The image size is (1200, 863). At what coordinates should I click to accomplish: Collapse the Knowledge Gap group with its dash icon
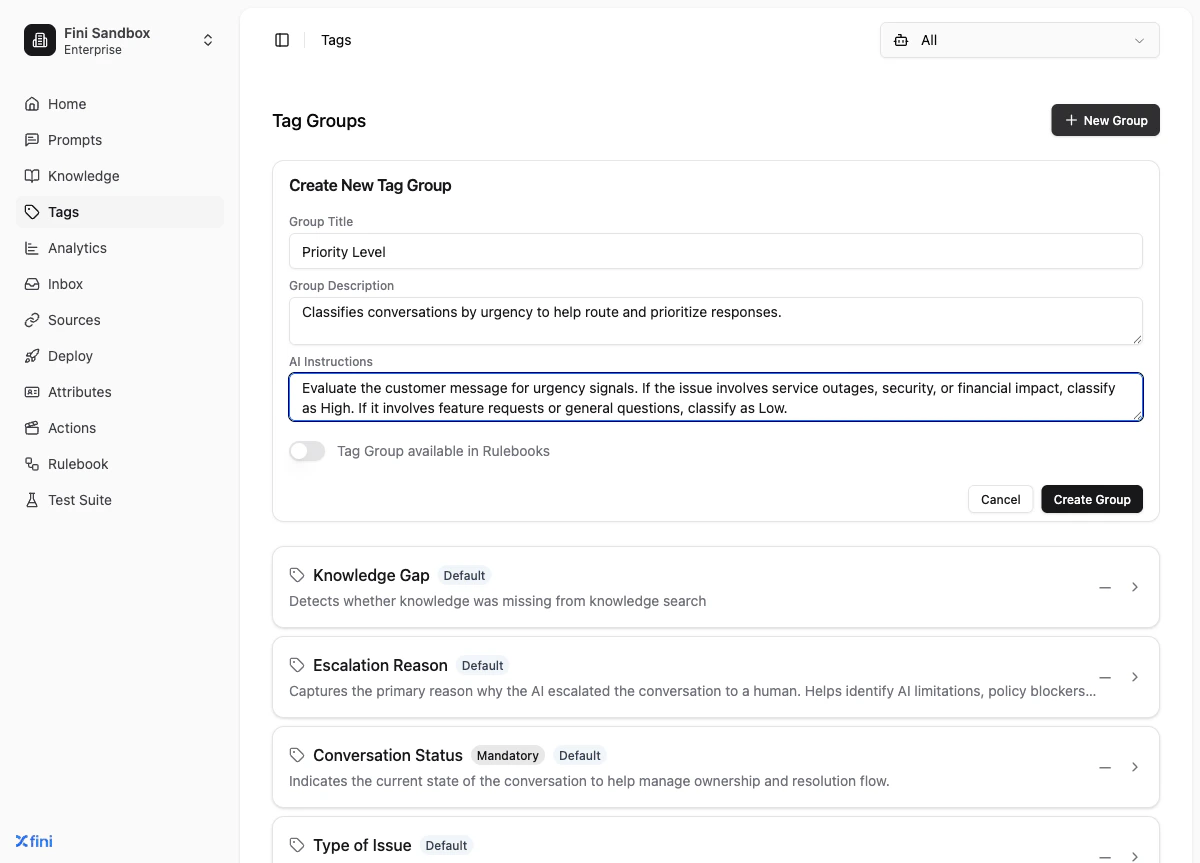pos(1104,587)
